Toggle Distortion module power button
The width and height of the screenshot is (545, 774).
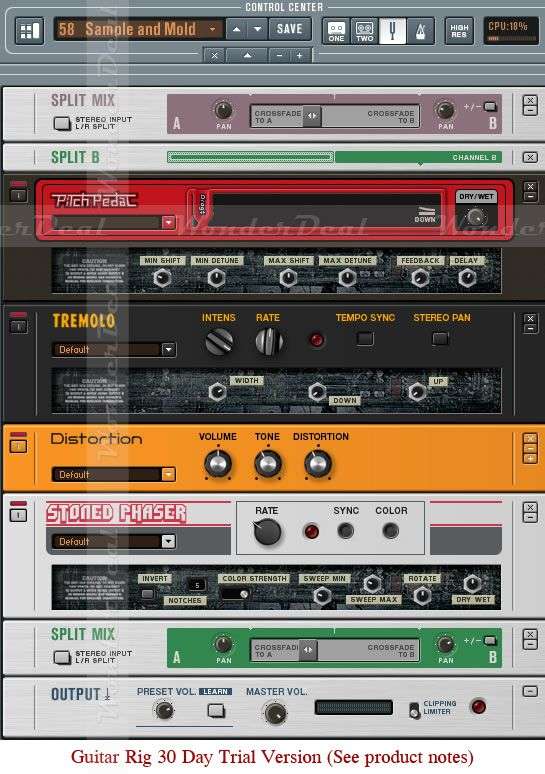(x=18, y=446)
